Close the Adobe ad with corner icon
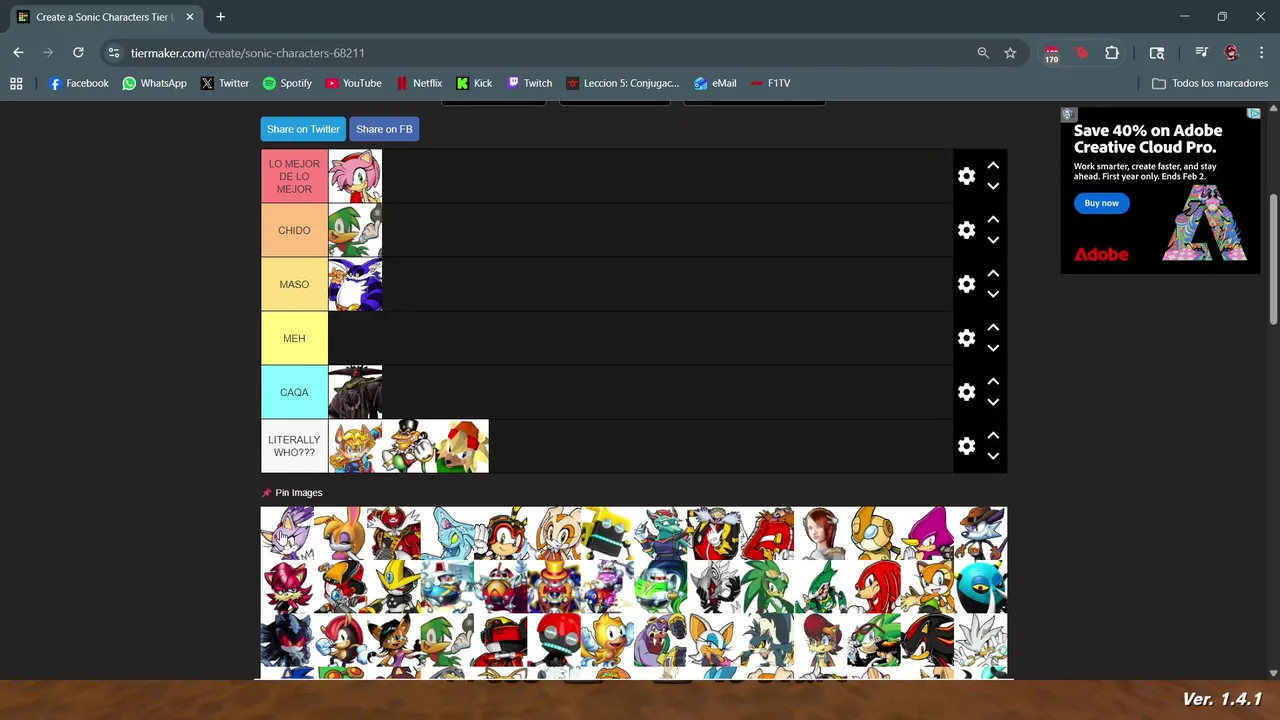This screenshot has height=720, width=1280. point(1253,114)
